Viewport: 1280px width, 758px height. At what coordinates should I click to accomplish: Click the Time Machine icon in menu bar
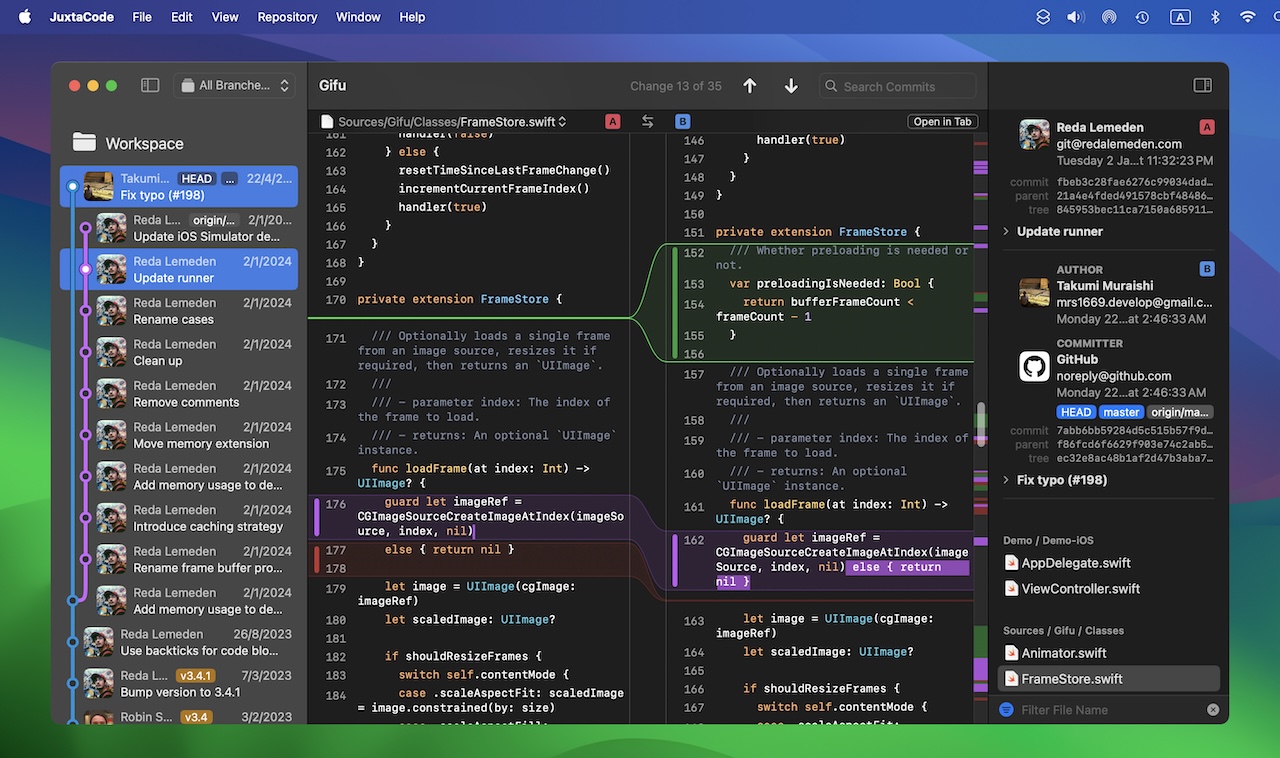[1143, 17]
